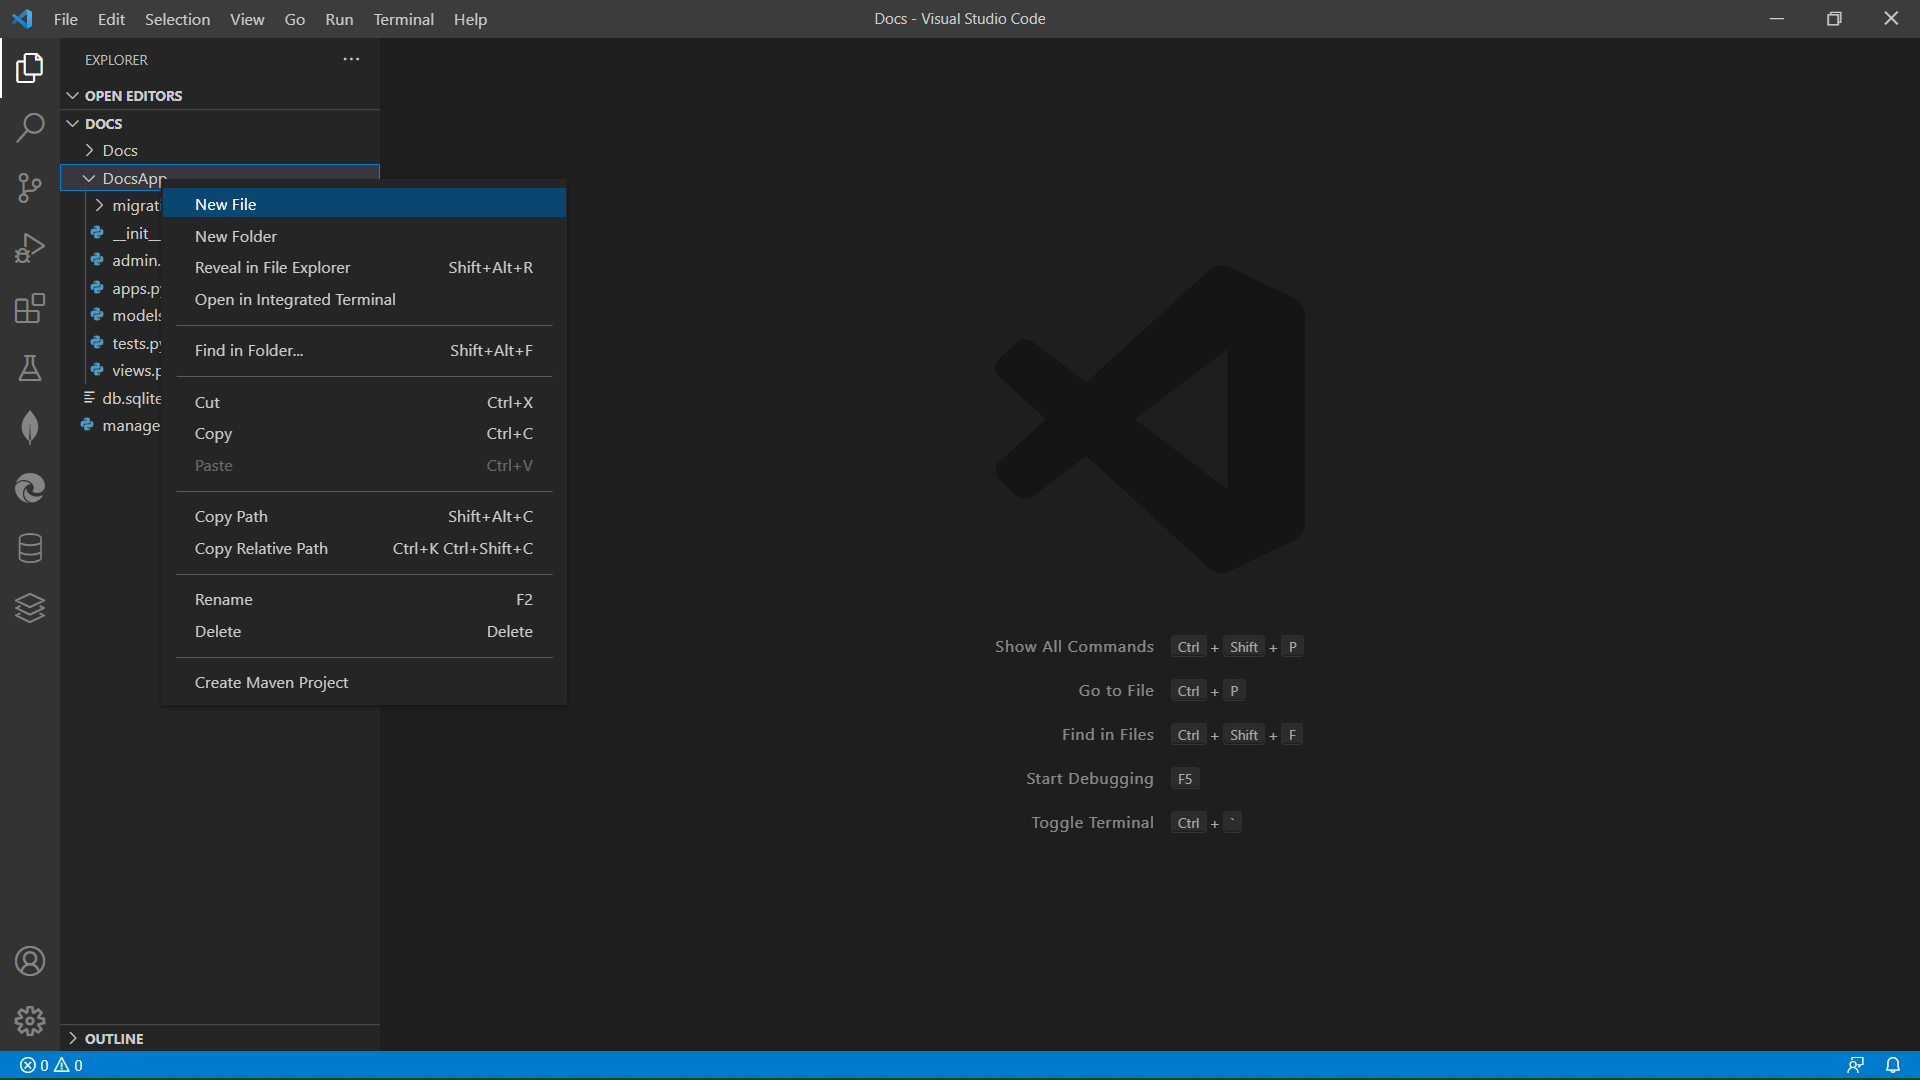Open the Manage gear icon
1920x1080 pixels.
[30, 1020]
